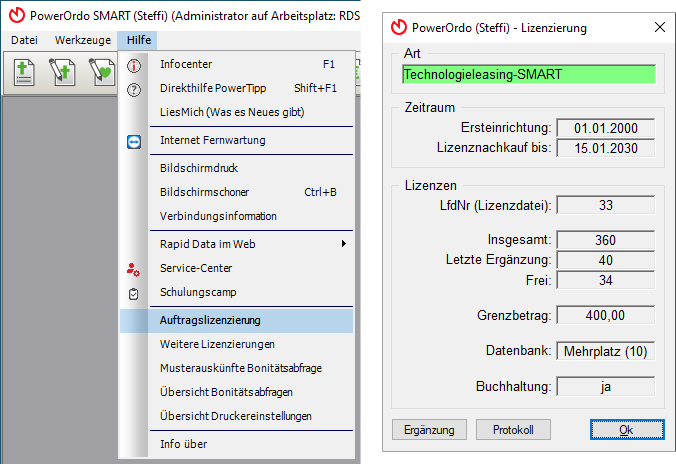
Task: Click the Buchhaltung: label text
Action: point(513,386)
